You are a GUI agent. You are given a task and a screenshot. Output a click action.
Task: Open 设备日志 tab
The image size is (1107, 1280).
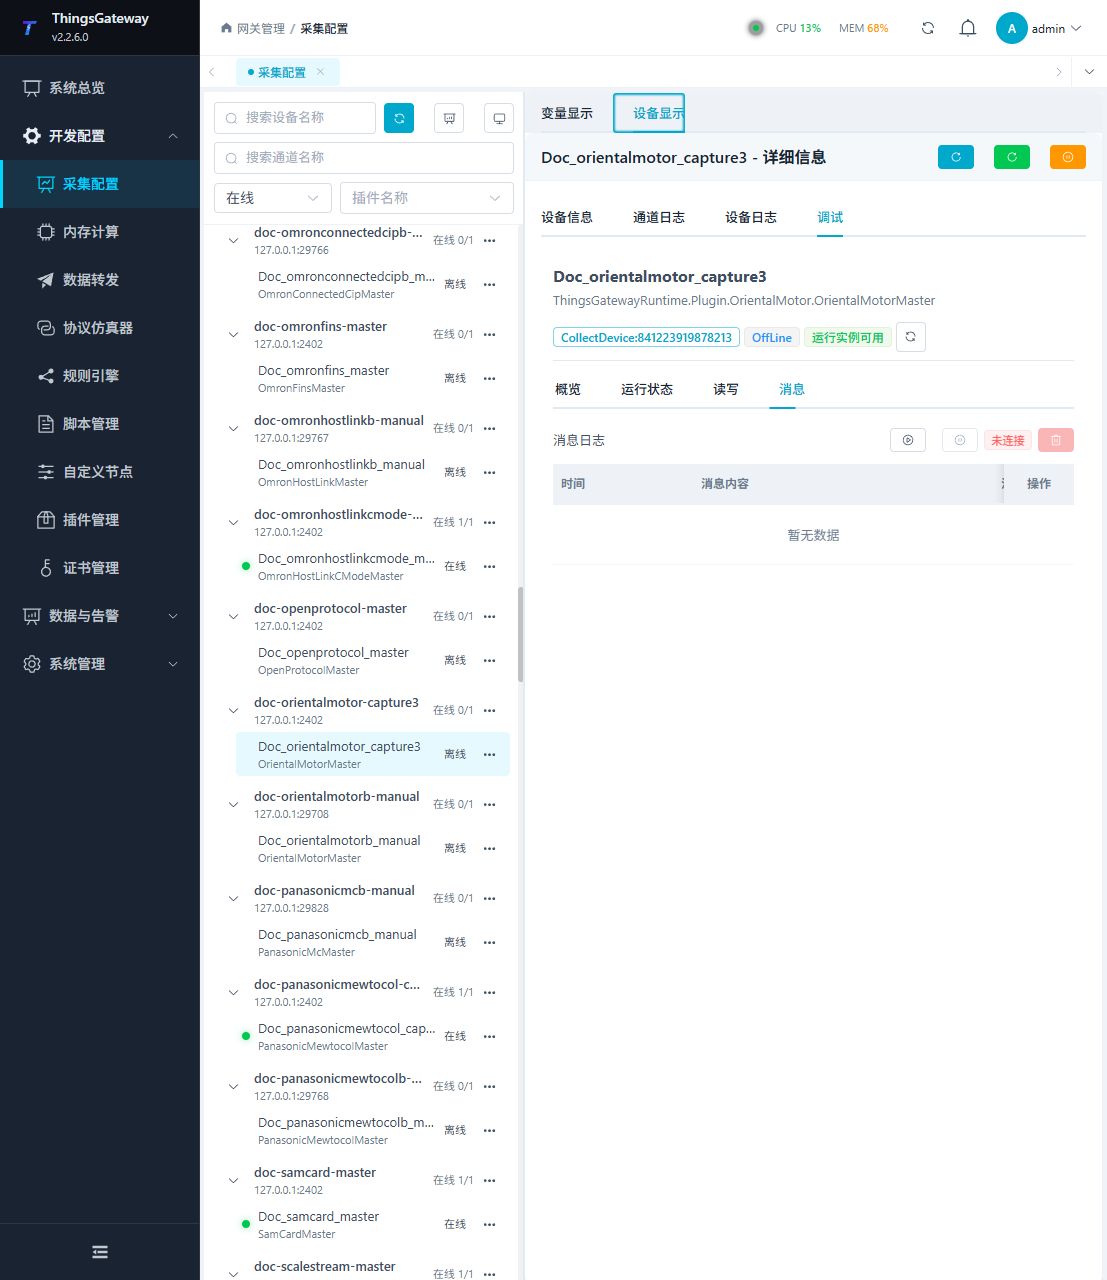[751, 217]
